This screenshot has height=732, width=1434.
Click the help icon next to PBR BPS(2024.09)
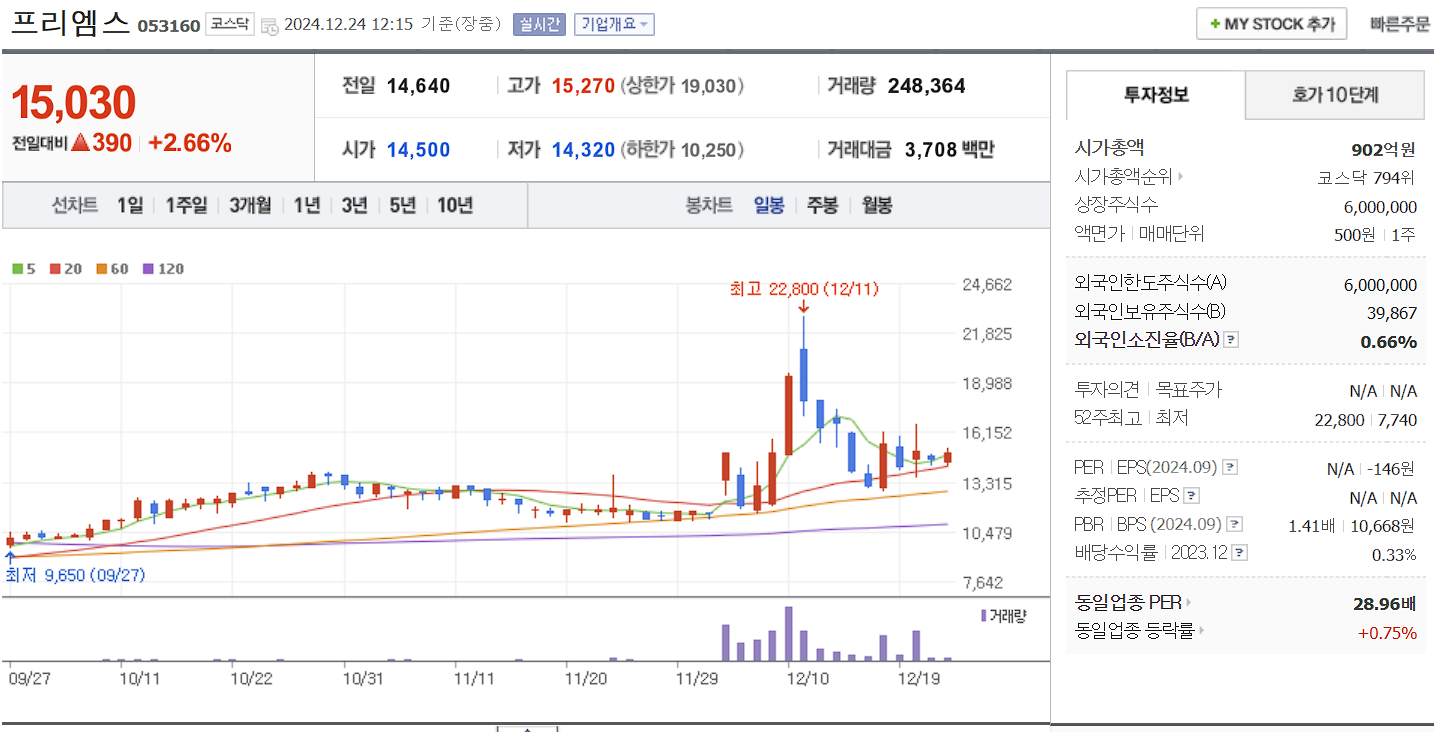(1237, 523)
